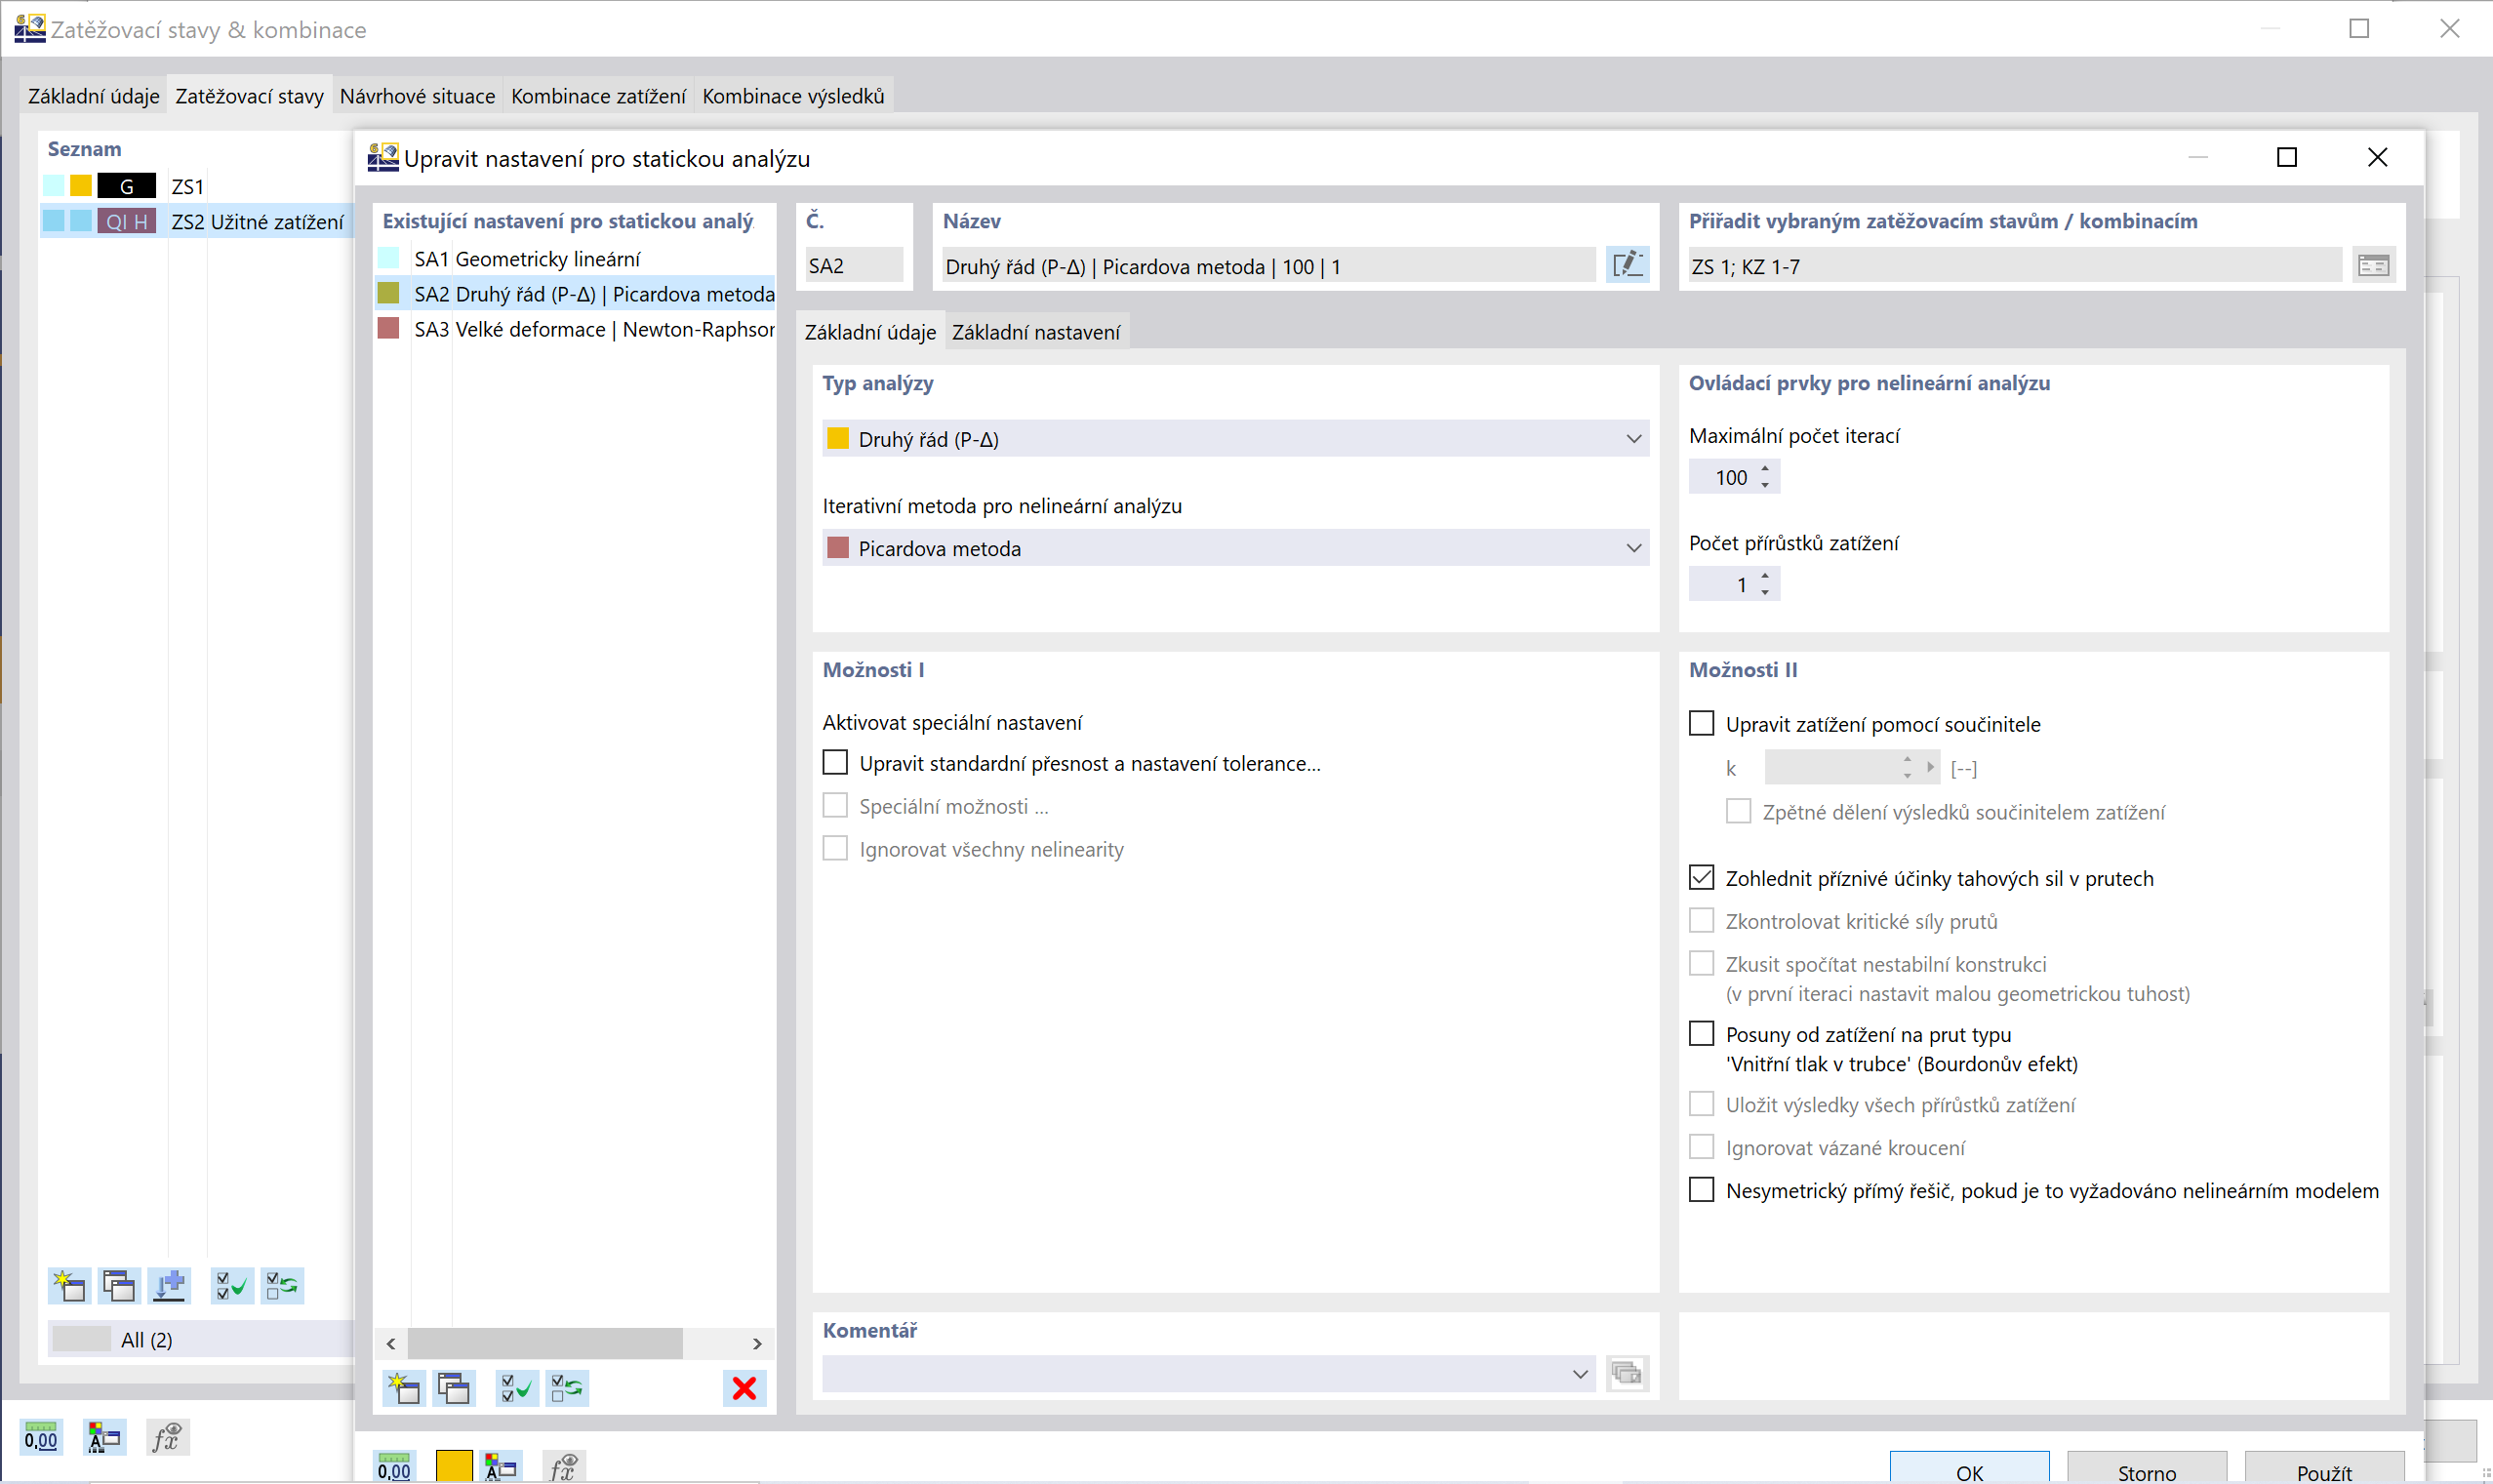The image size is (2493, 1484).
Task: Open the Picardova metoda iterative method dropdown
Action: 1633,548
